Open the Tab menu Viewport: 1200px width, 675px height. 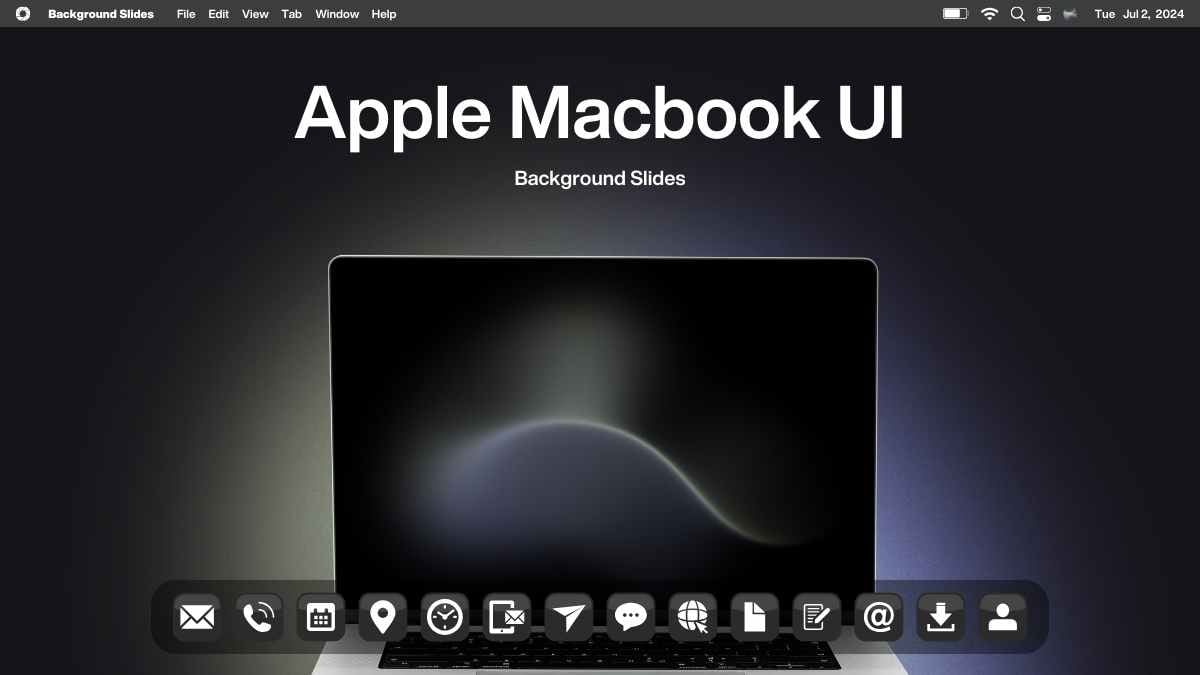pos(291,14)
